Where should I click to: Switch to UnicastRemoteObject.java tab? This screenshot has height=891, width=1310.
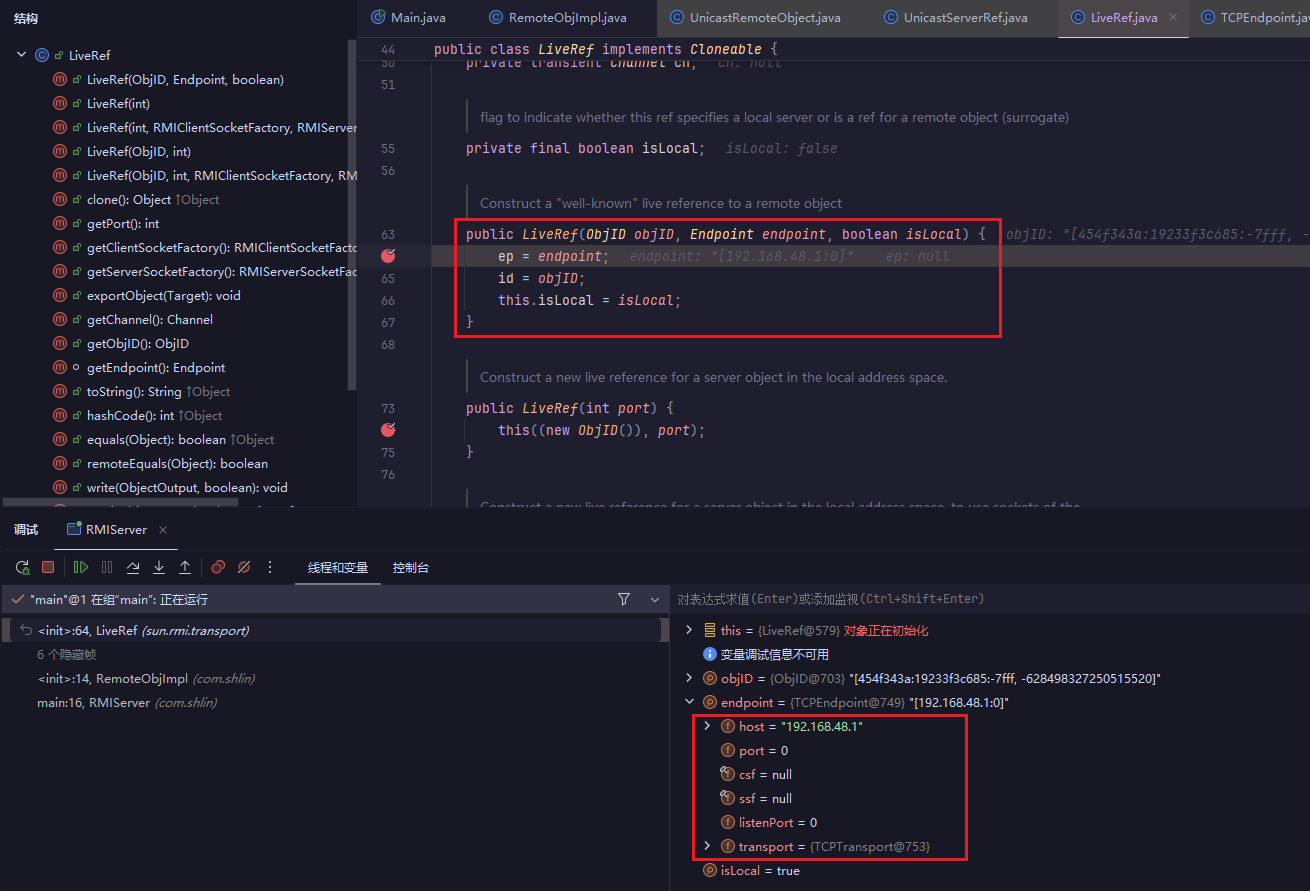pos(755,18)
